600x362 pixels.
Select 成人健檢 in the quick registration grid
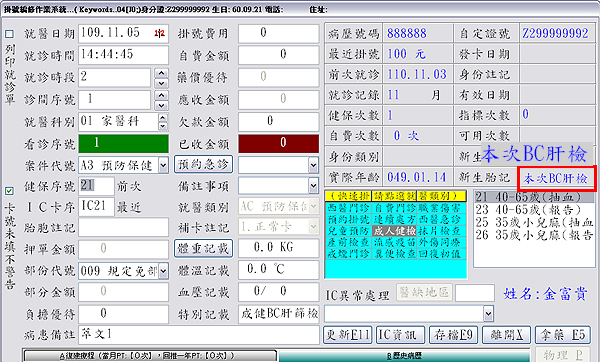(x=394, y=231)
